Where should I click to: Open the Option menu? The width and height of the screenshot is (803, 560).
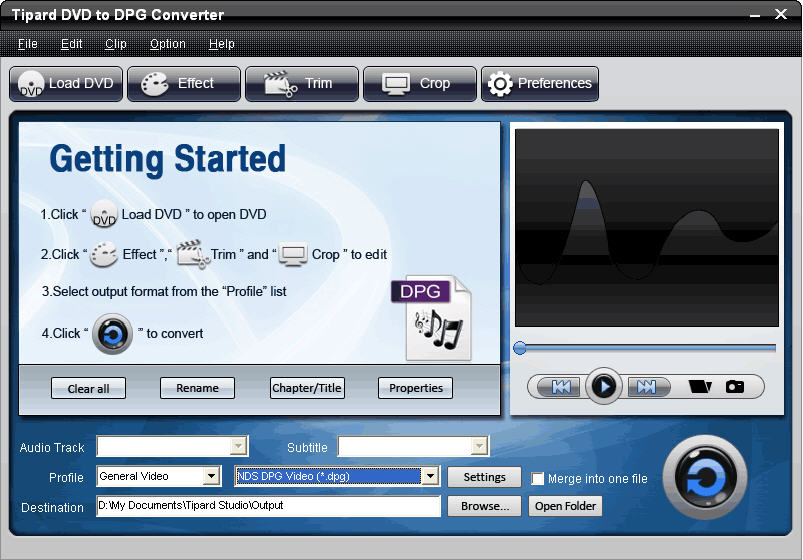pyautogui.click(x=167, y=44)
